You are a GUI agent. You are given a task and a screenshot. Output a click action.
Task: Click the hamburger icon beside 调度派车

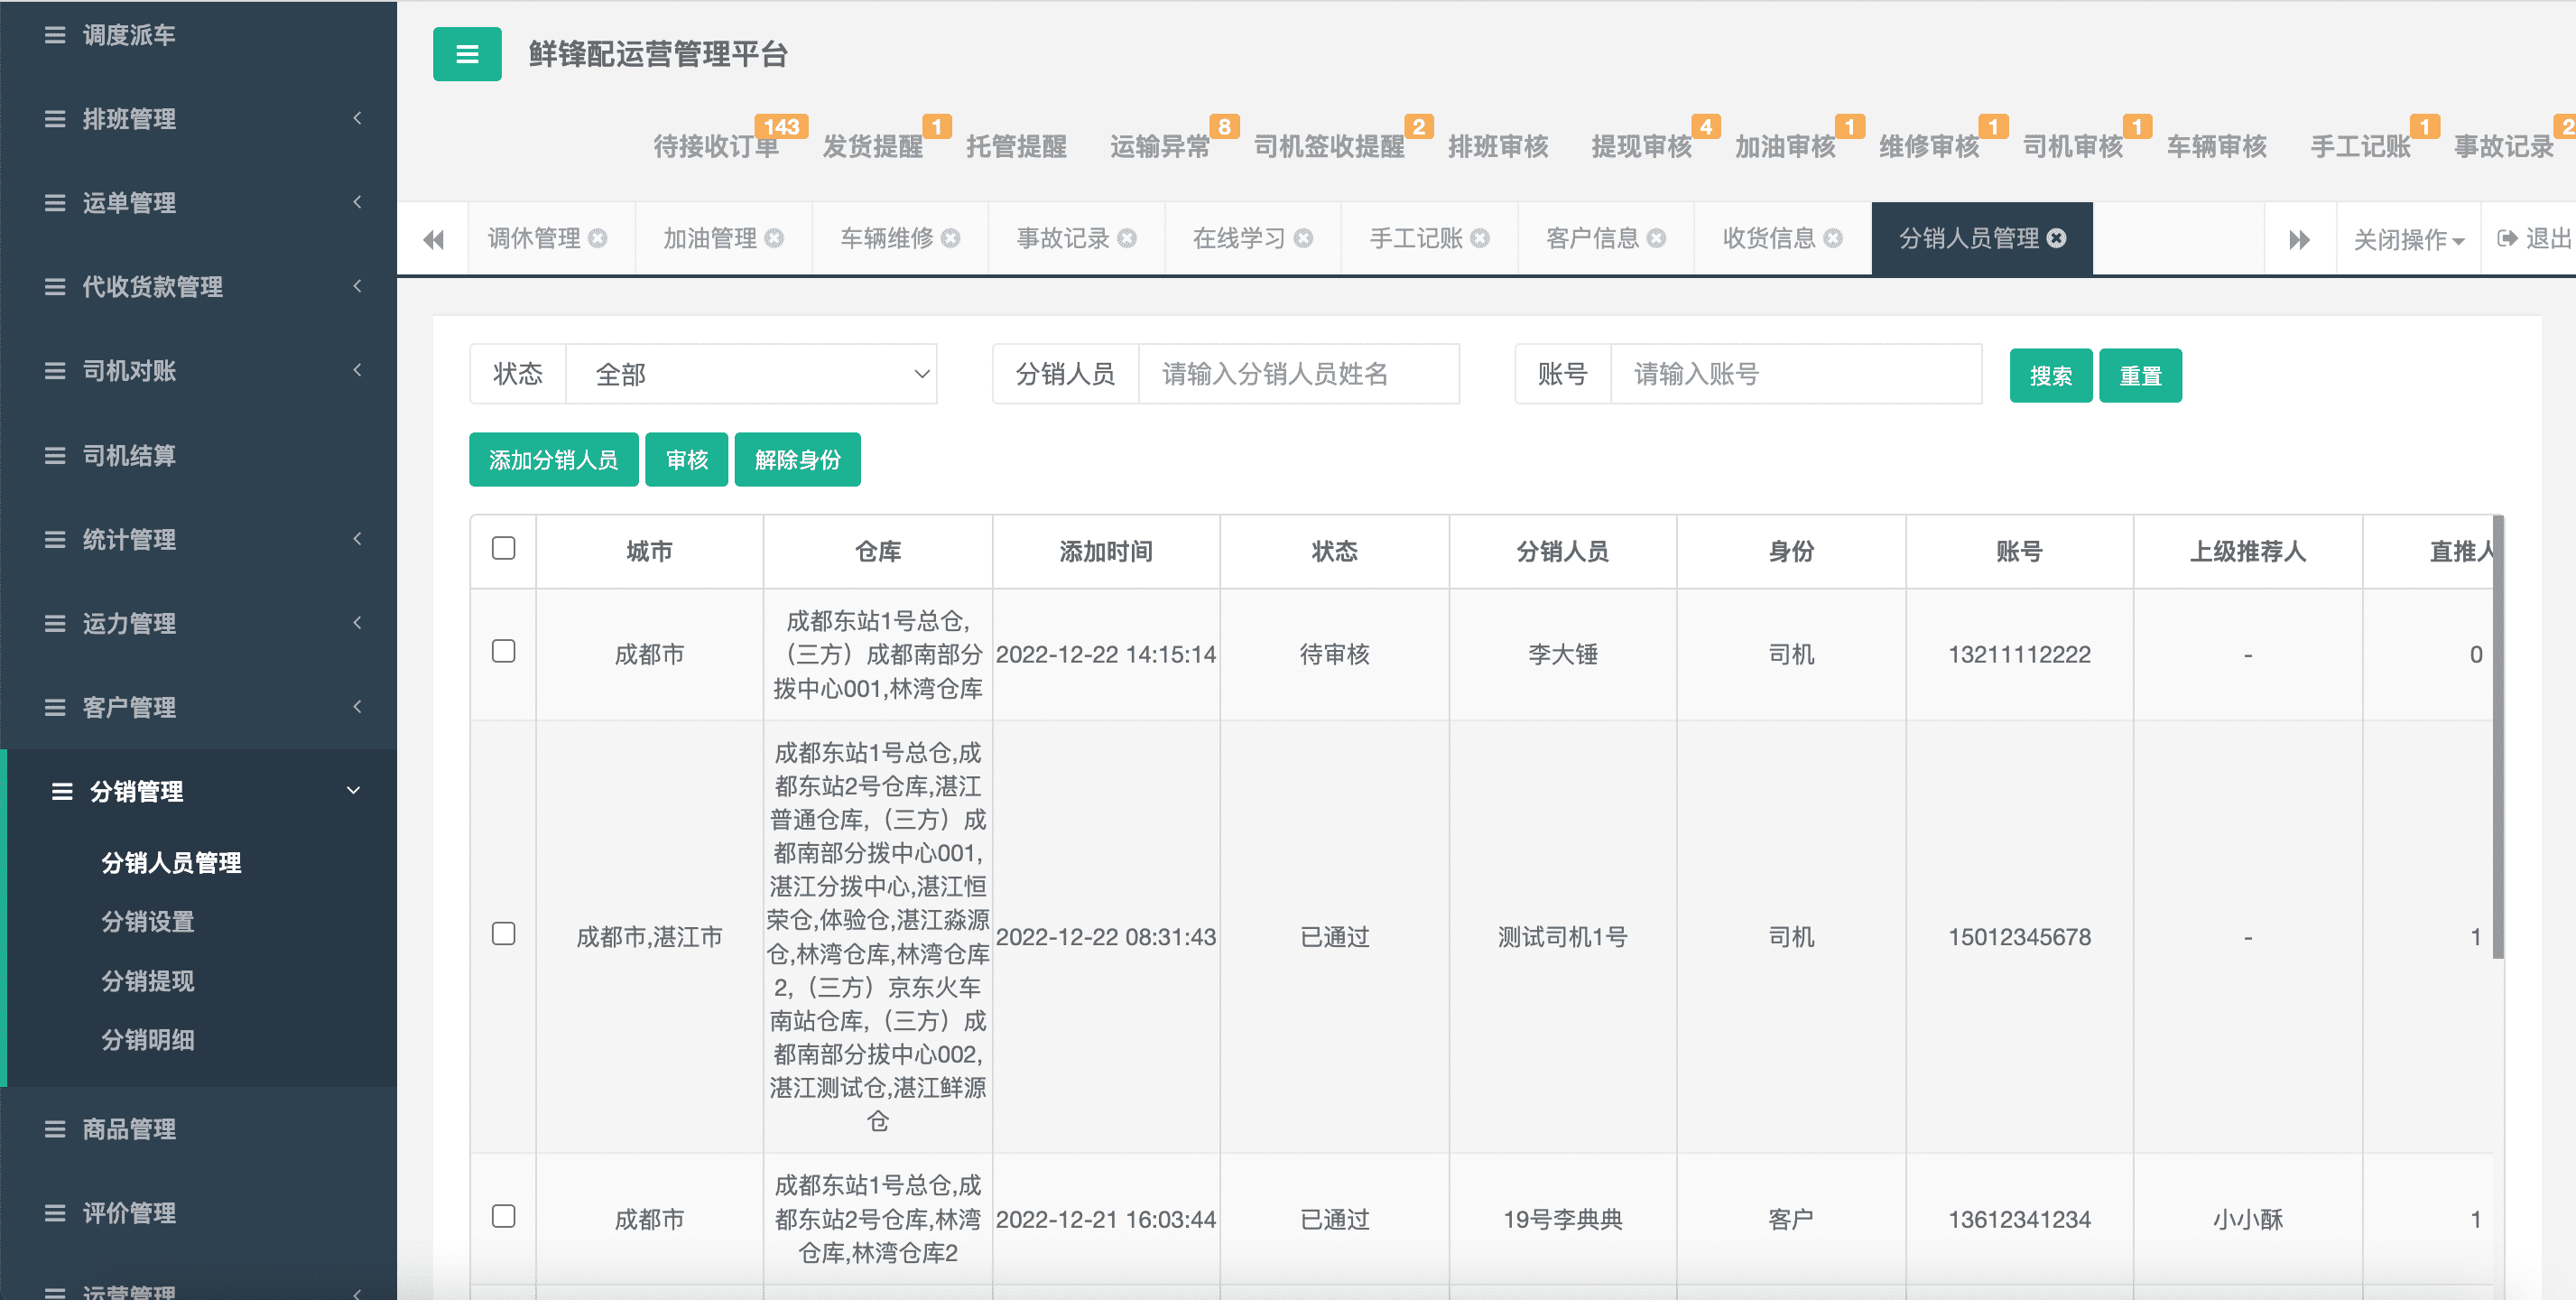point(55,35)
